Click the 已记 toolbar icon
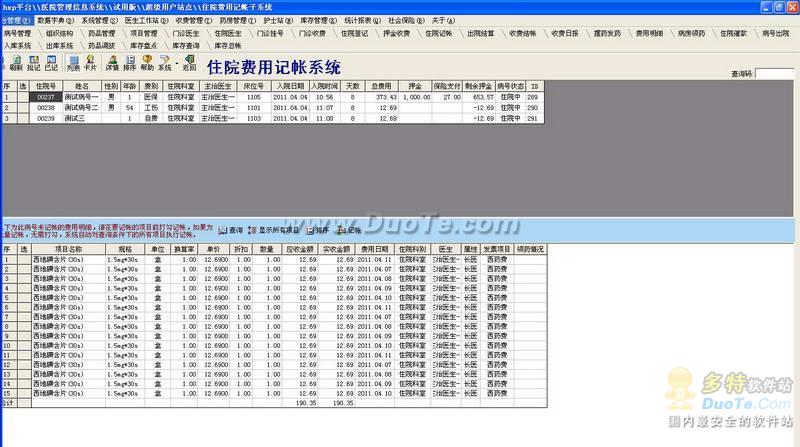Viewport: 800px width, 447px height. point(50,67)
